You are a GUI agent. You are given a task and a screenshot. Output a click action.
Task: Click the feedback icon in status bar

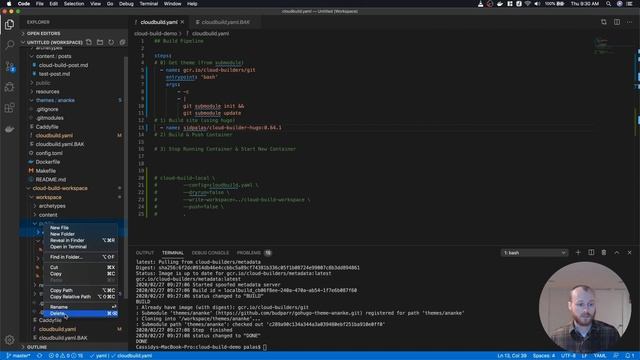coord(616,356)
